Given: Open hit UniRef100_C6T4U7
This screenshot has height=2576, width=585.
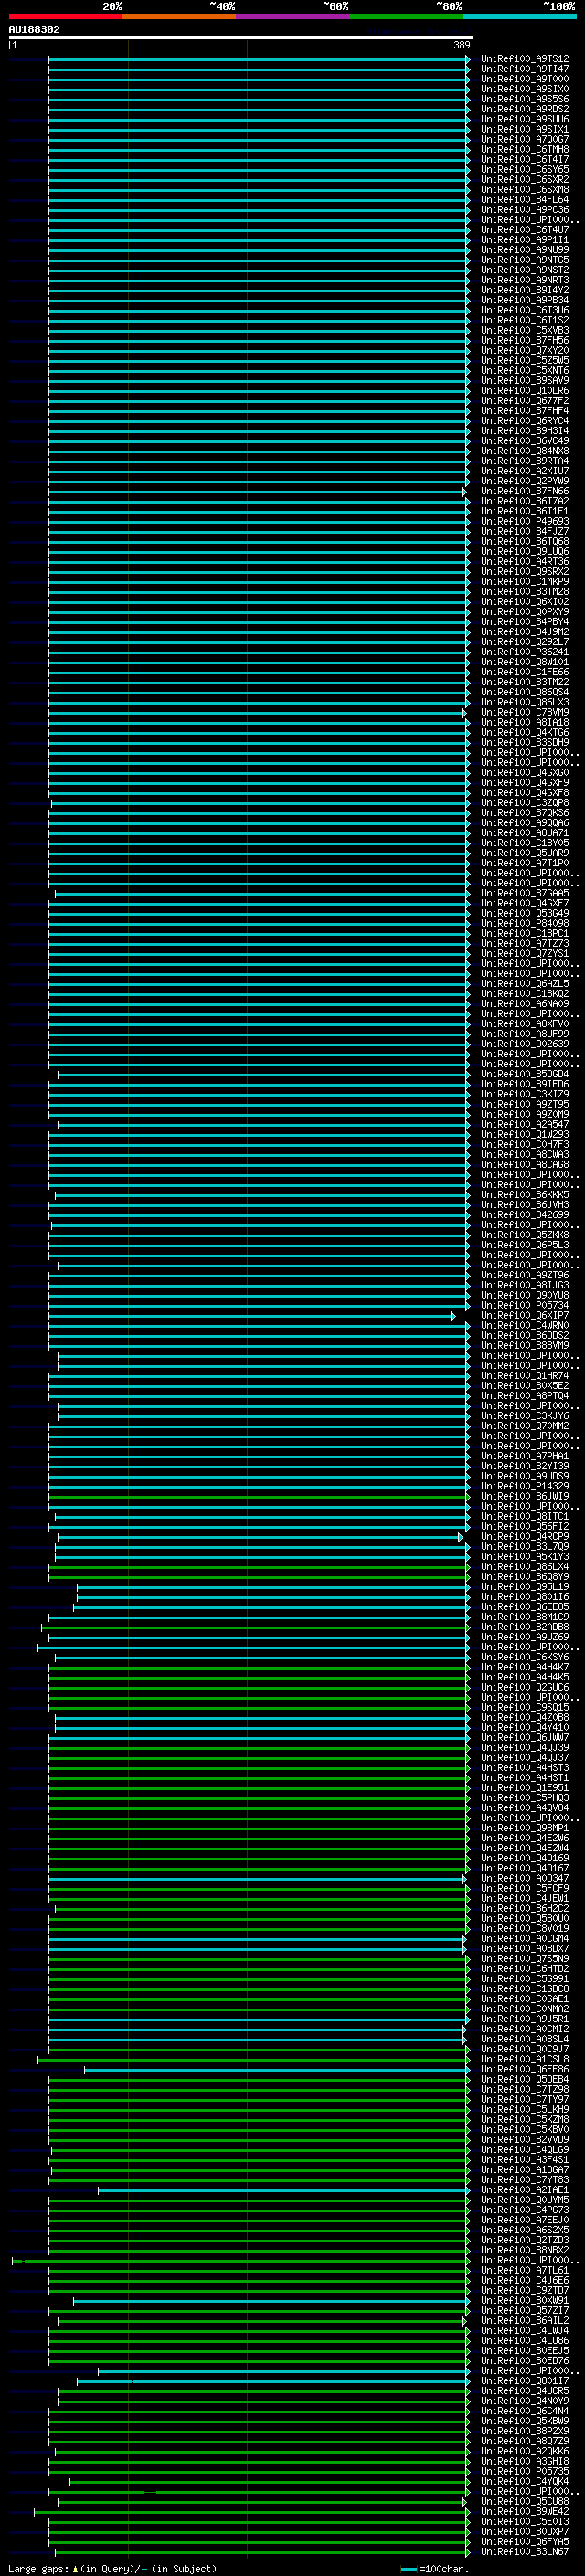Looking at the screenshot, I should [525, 230].
